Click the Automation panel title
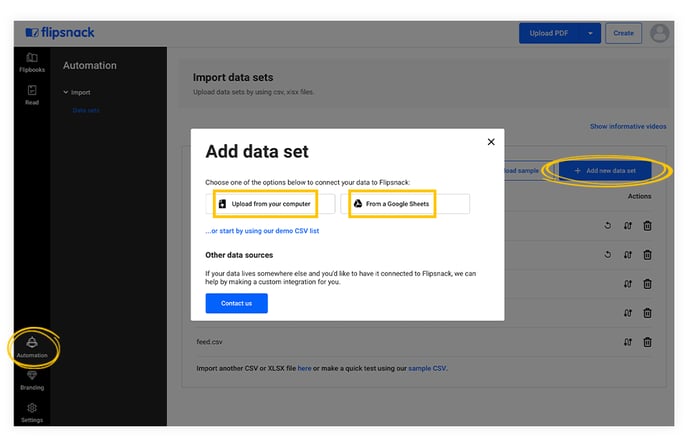The height and width of the screenshot is (447, 688). coord(90,65)
